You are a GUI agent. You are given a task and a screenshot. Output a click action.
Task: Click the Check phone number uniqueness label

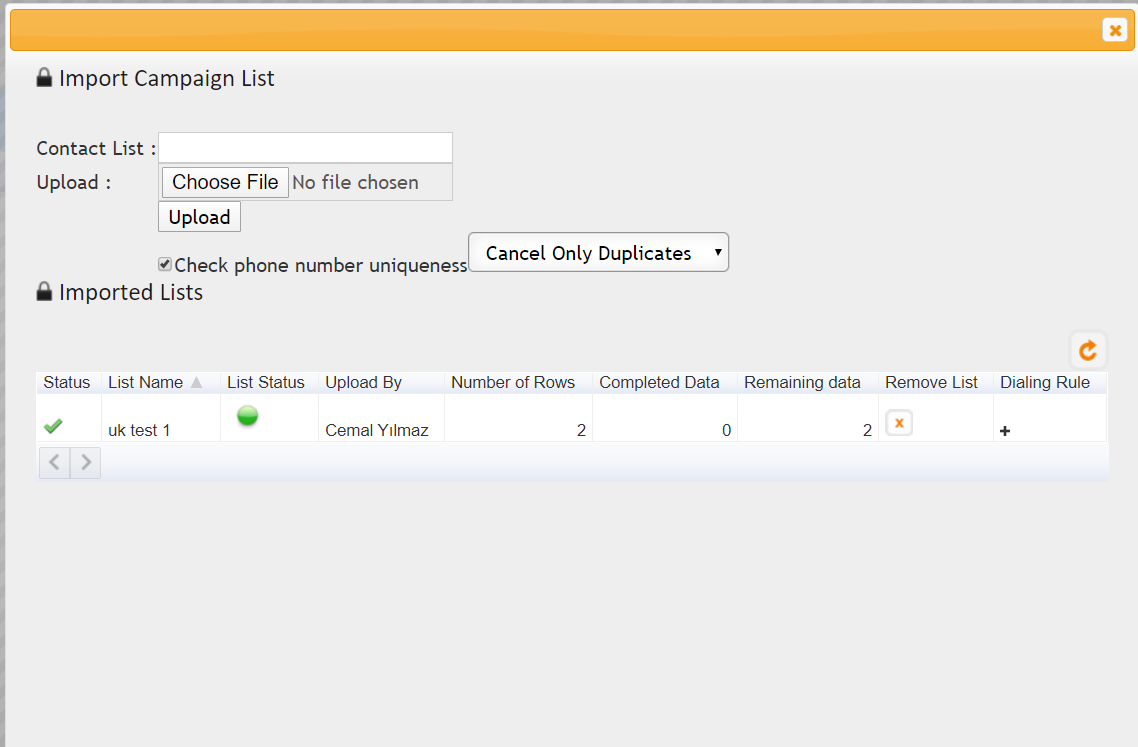click(x=321, y=266)
